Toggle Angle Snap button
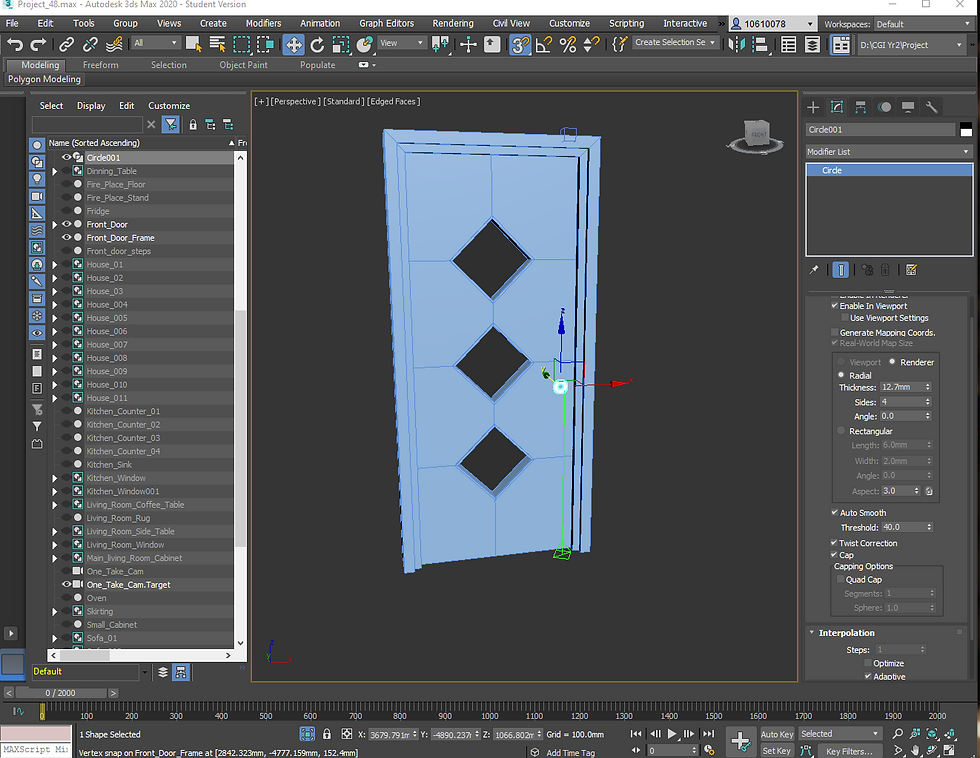This screenshot has height=758, width=980. 544,44
